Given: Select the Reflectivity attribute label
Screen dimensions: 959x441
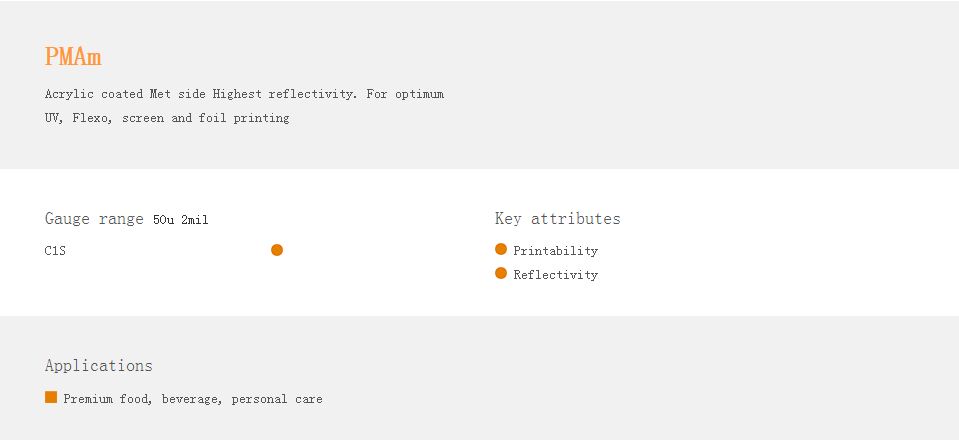Looking at the screenshot, I should pyautogui.click(x=555, y=275).
